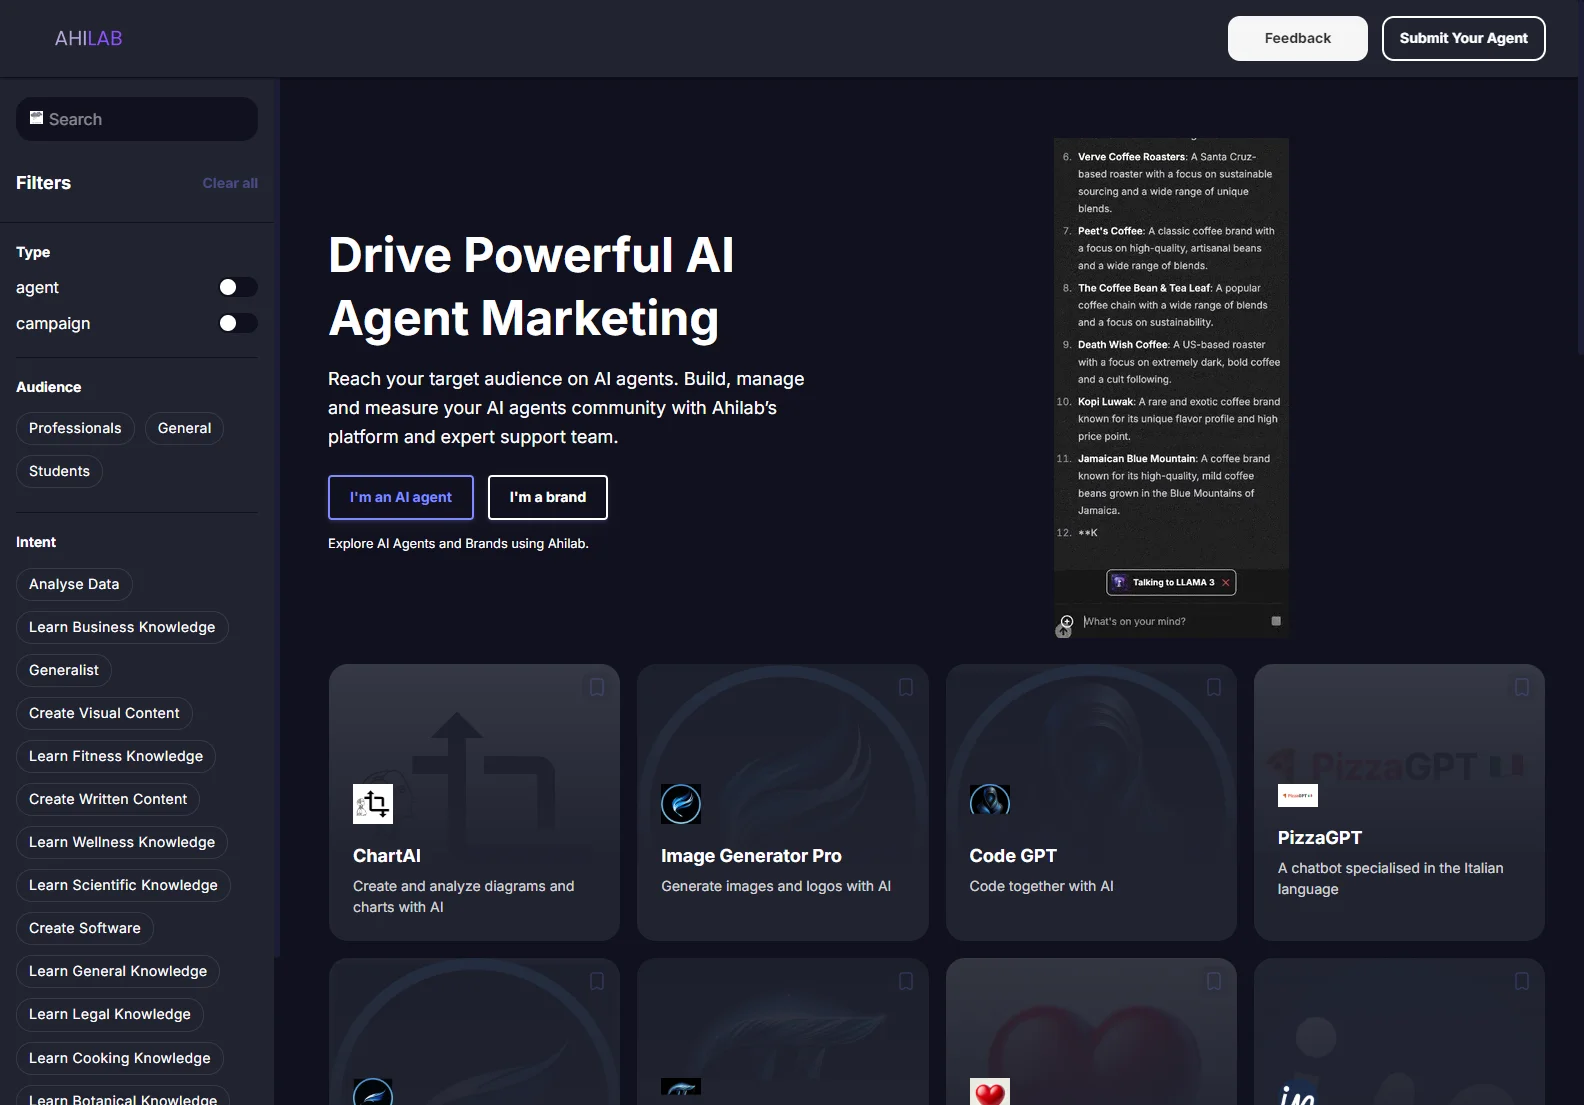The image size is (1584, 1105).
Task: Click I'm a brand button
Action: coord(548,497)
